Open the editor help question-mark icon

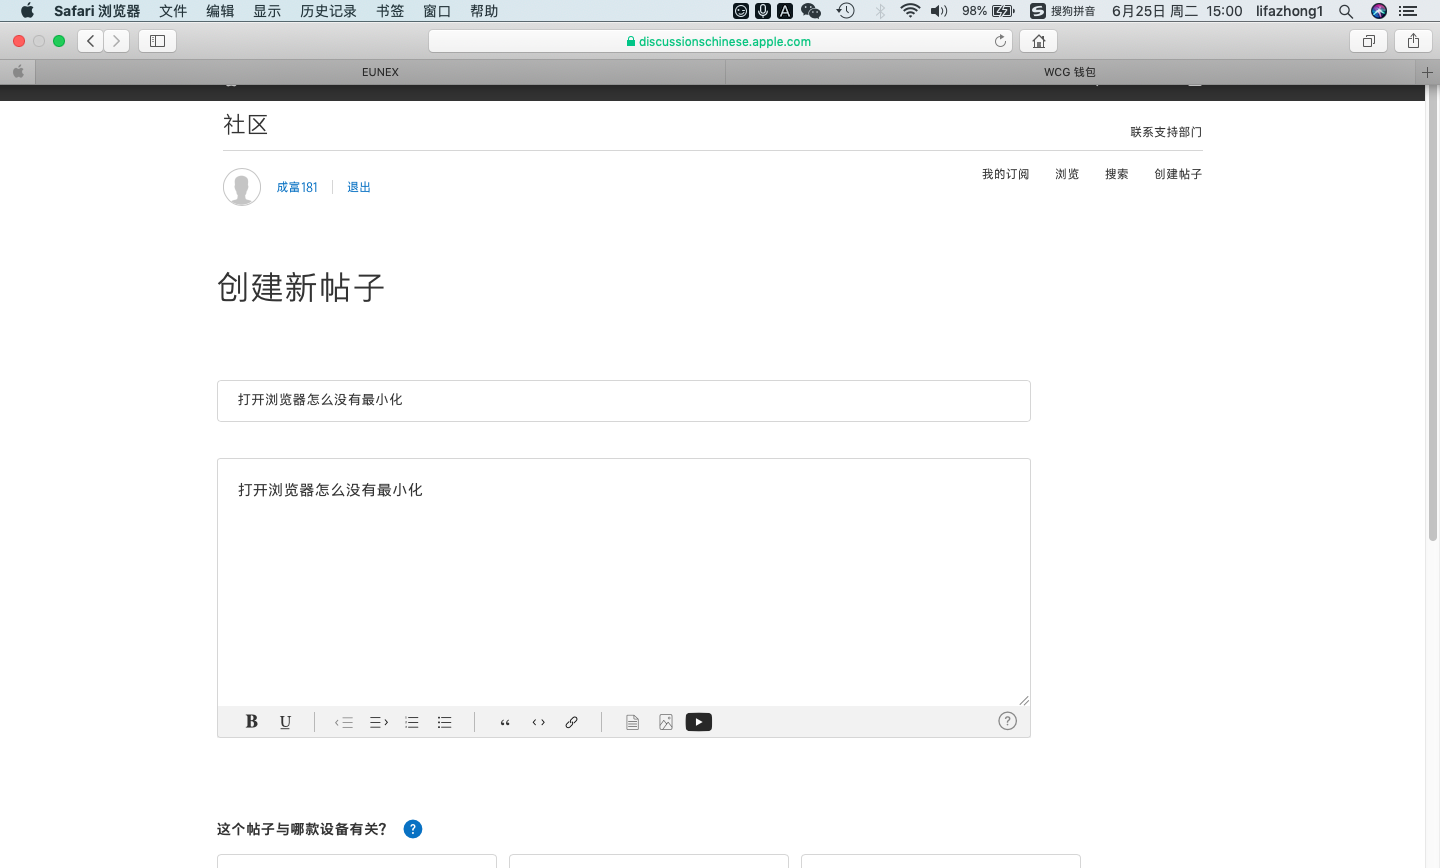pyautogui.click(x=1007, y=721)
